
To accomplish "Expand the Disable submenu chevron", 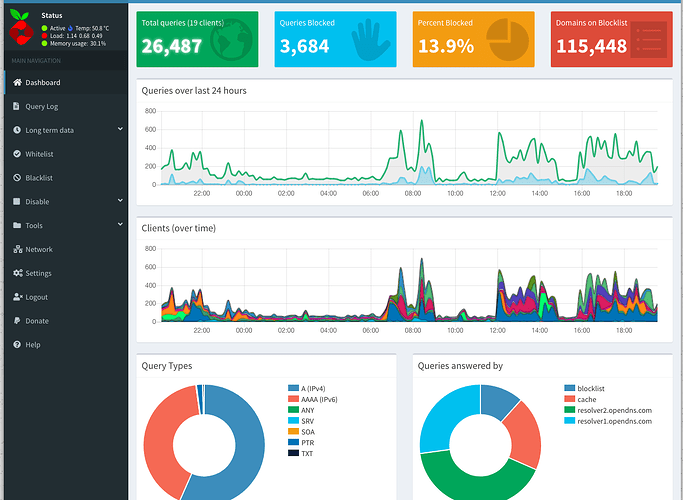I will (120, 201).
